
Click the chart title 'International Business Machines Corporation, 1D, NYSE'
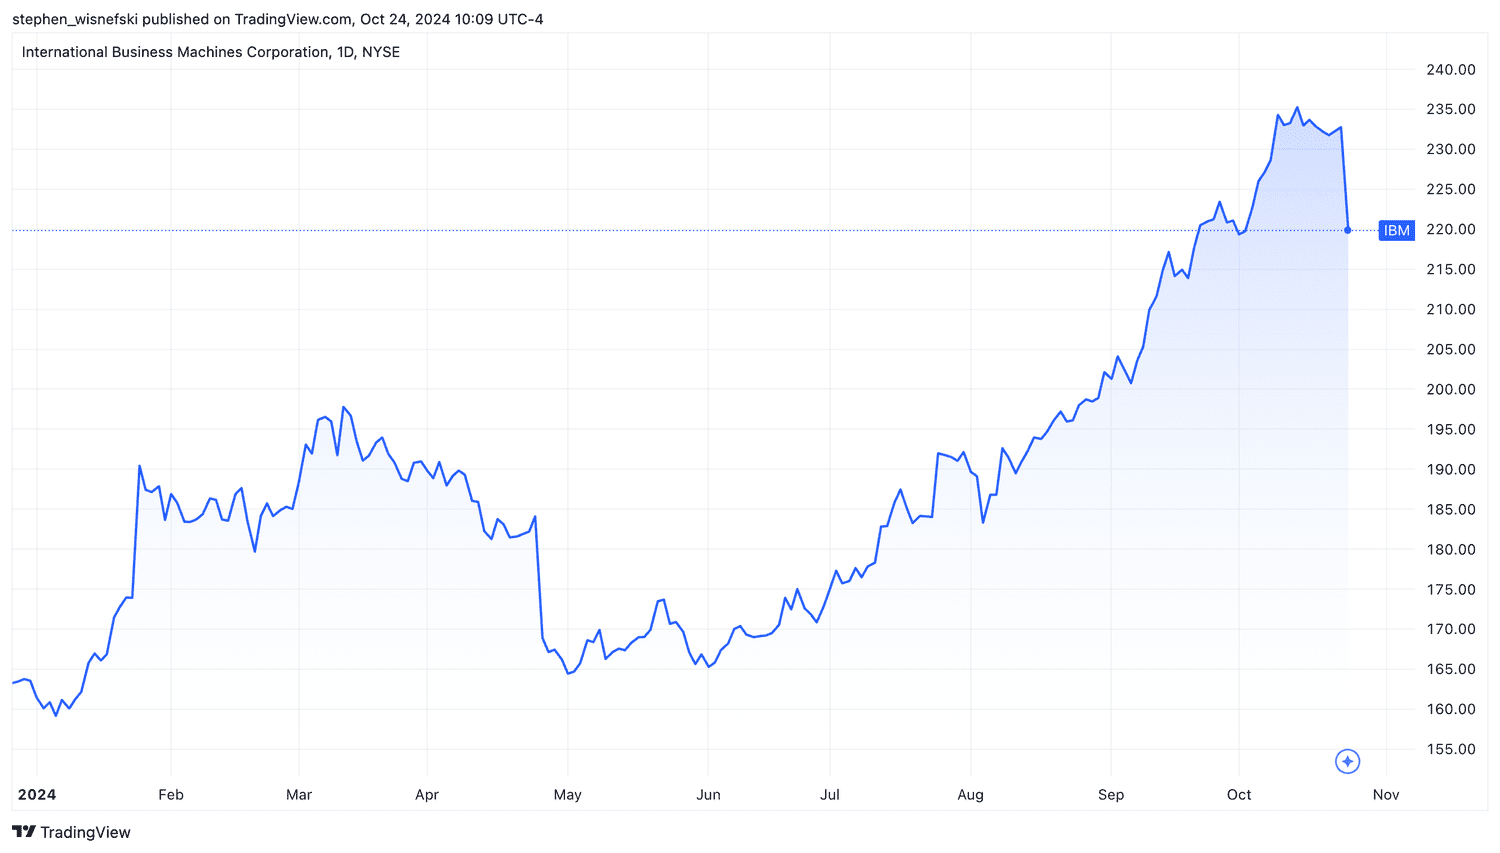[x=211, y=52]
